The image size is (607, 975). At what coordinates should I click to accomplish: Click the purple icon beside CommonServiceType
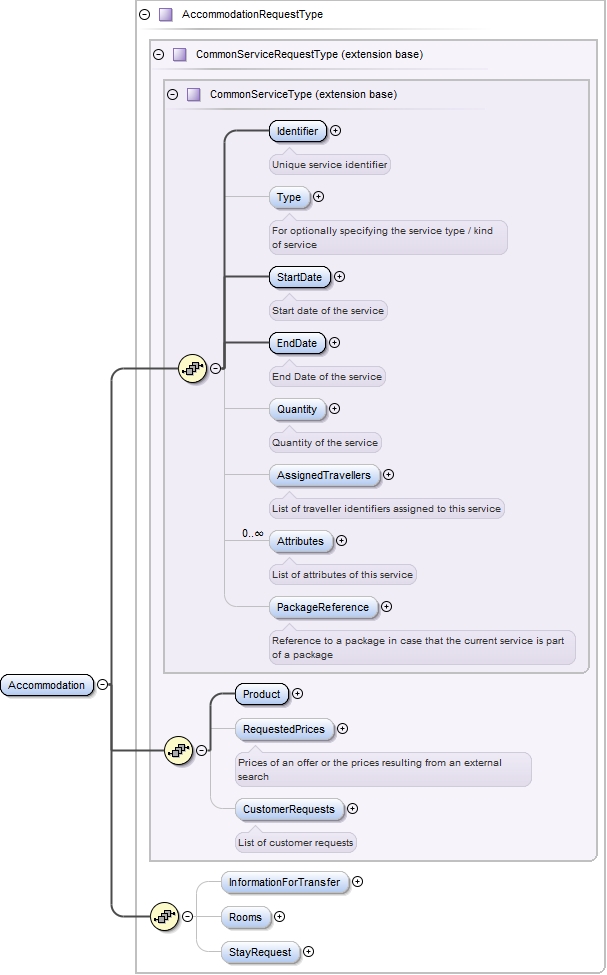coord(194,94)
